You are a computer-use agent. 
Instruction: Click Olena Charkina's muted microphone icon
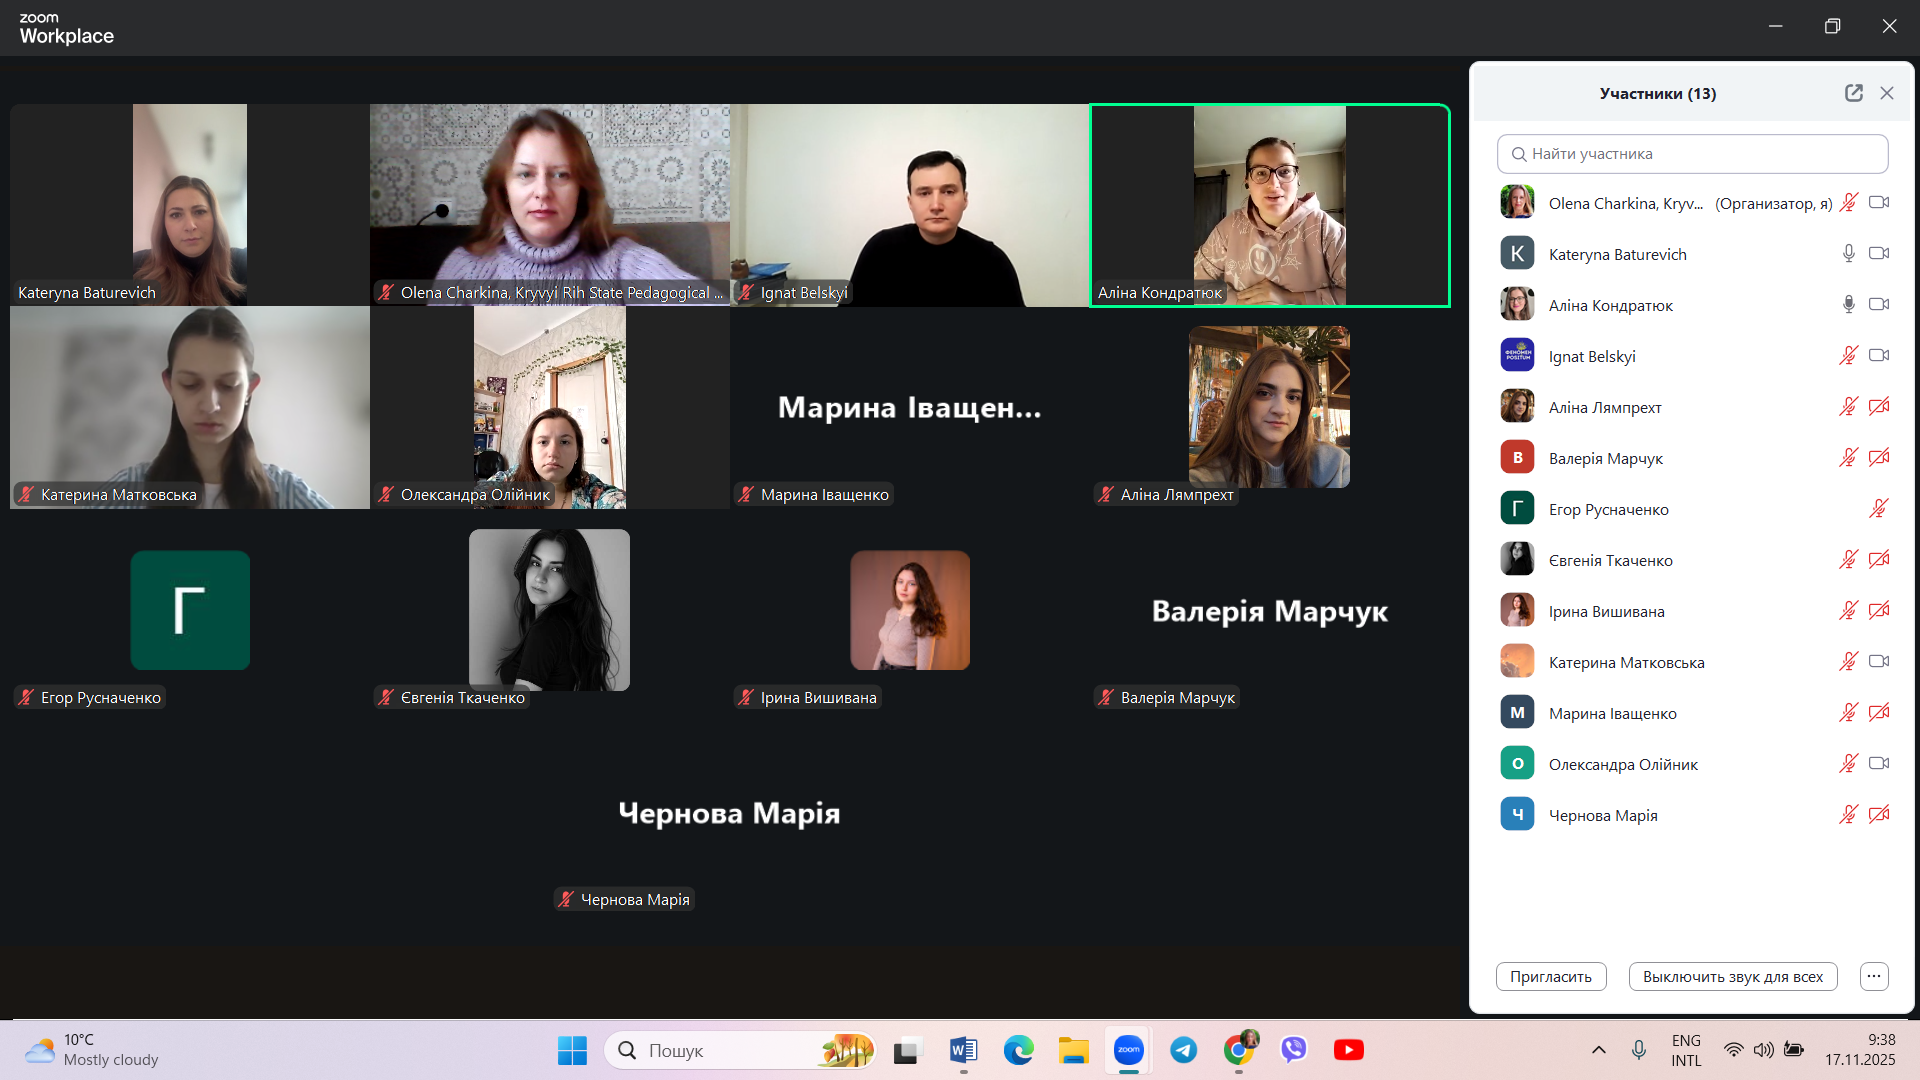(x=1848, y=203)
